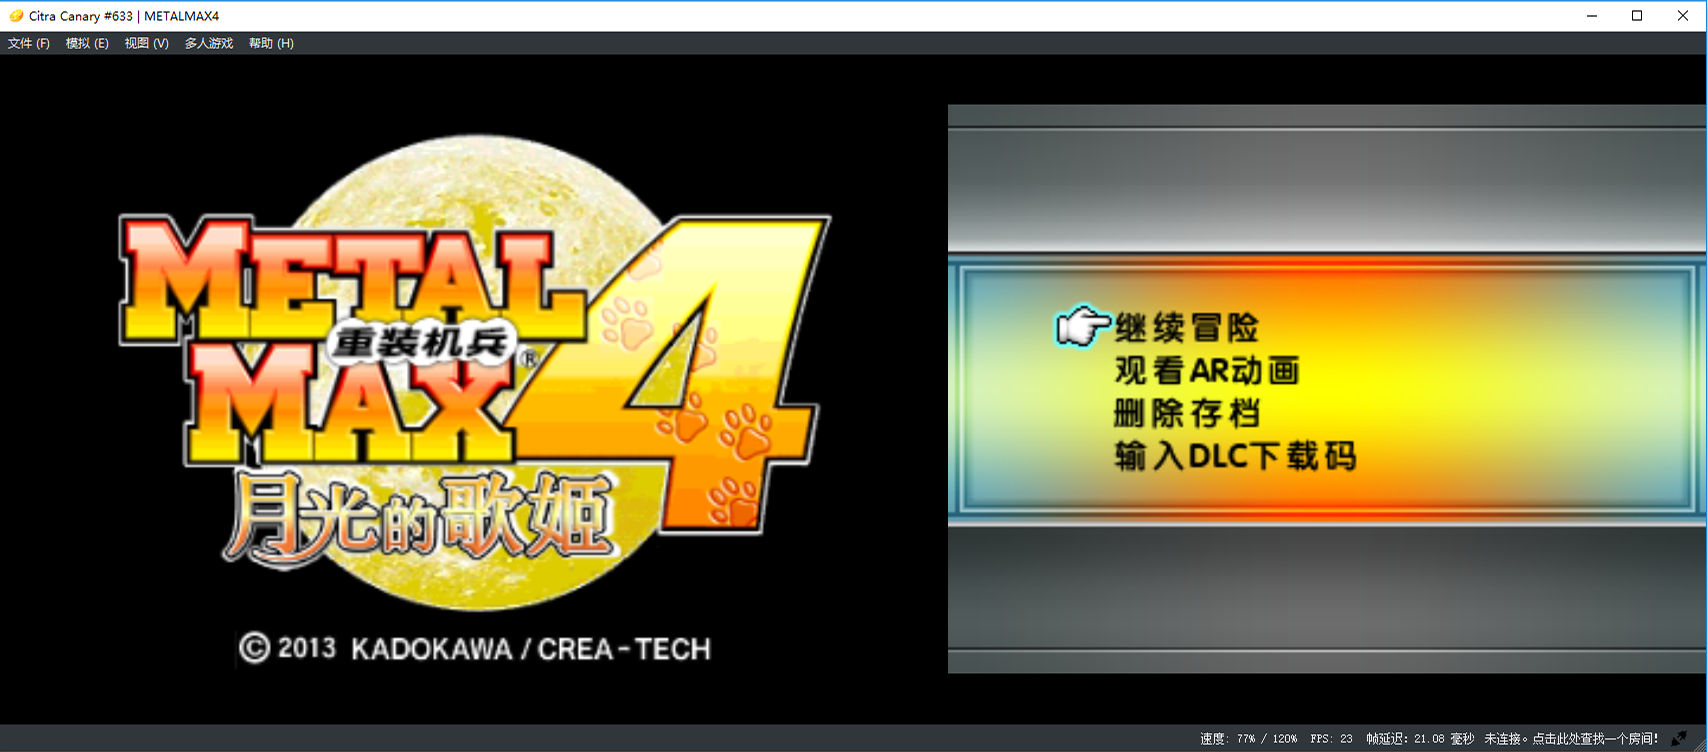Viewport: 1708px width, 752px height.
Task: Select 观看AR动画 option
Action: tap(1207, 370)
